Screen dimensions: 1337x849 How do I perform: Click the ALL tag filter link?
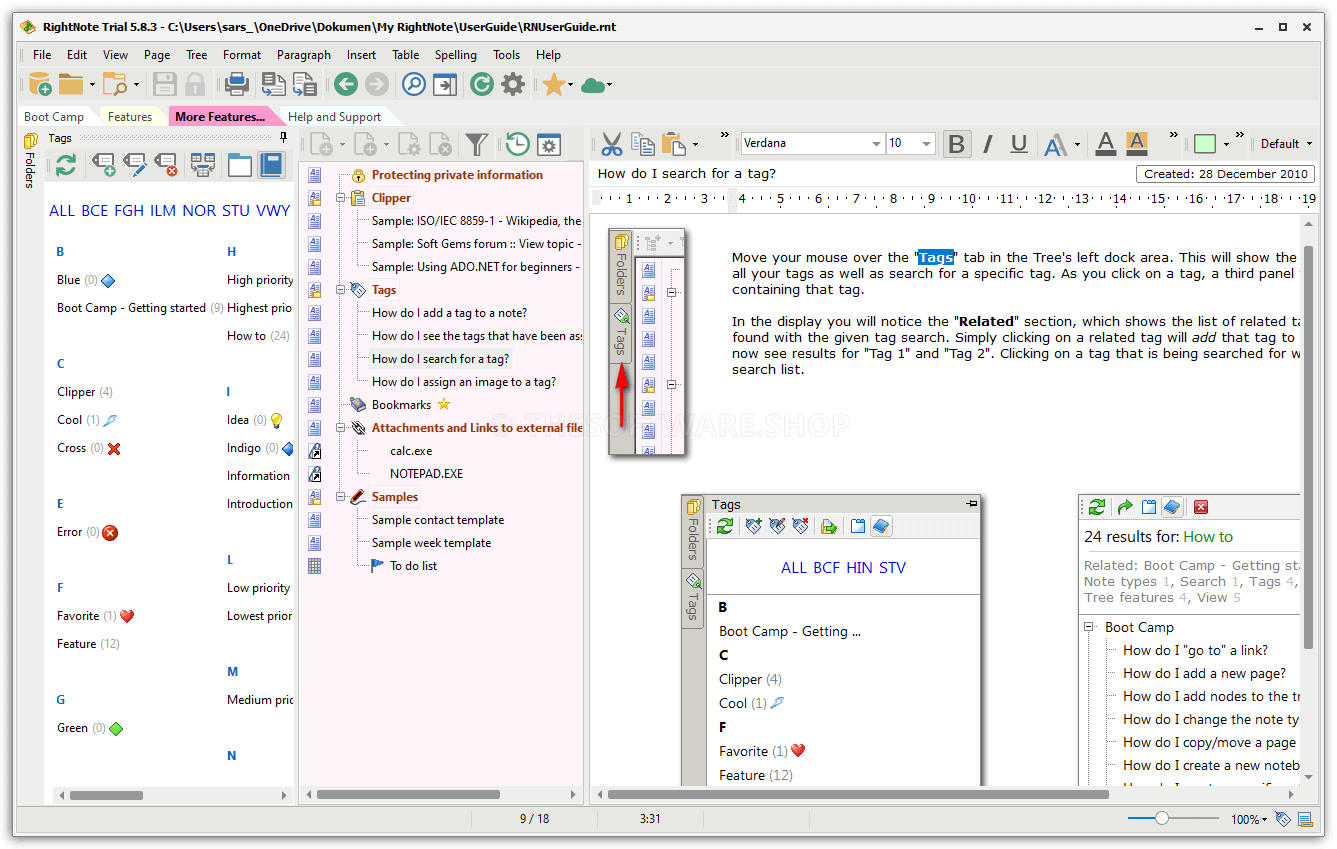62,211
